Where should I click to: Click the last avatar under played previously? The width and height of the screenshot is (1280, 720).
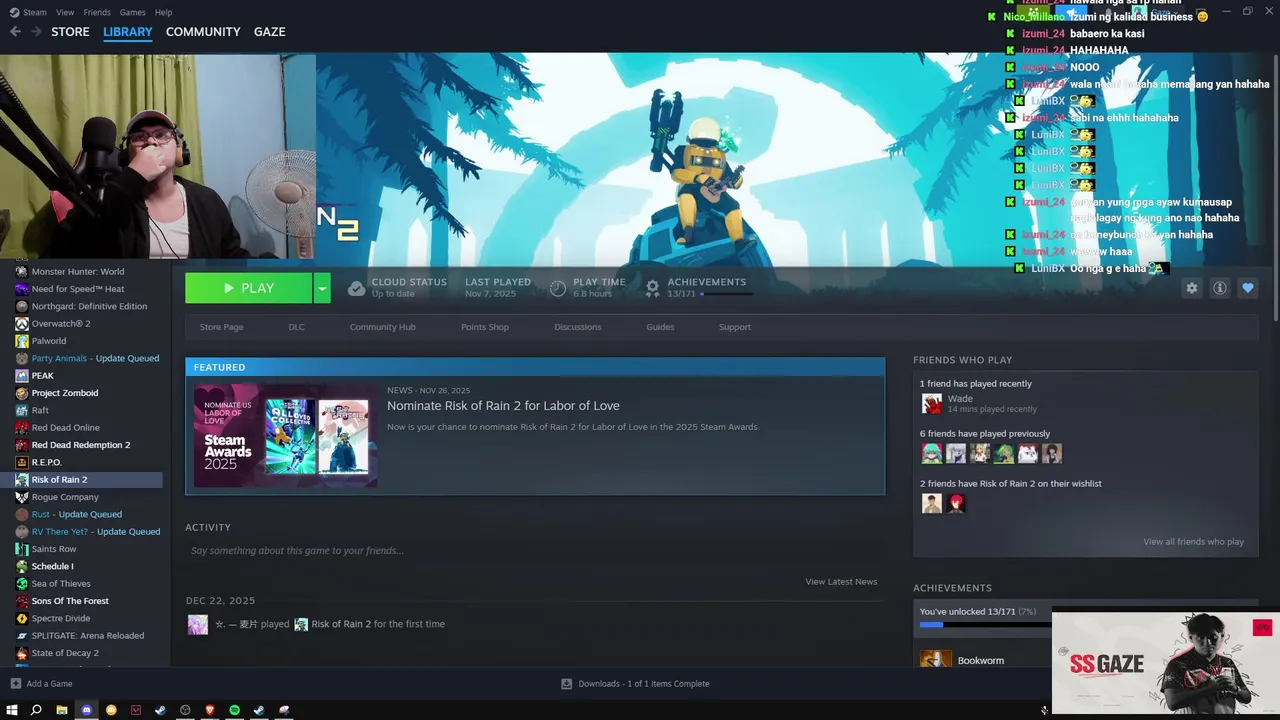coord(1051,453)
